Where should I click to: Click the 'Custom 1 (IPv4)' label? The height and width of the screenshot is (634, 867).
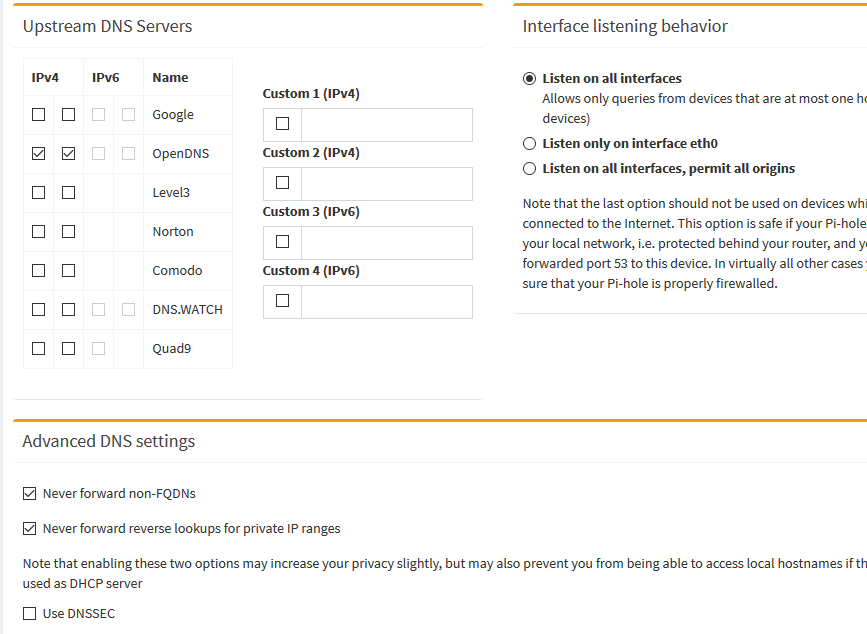point(311,93)
